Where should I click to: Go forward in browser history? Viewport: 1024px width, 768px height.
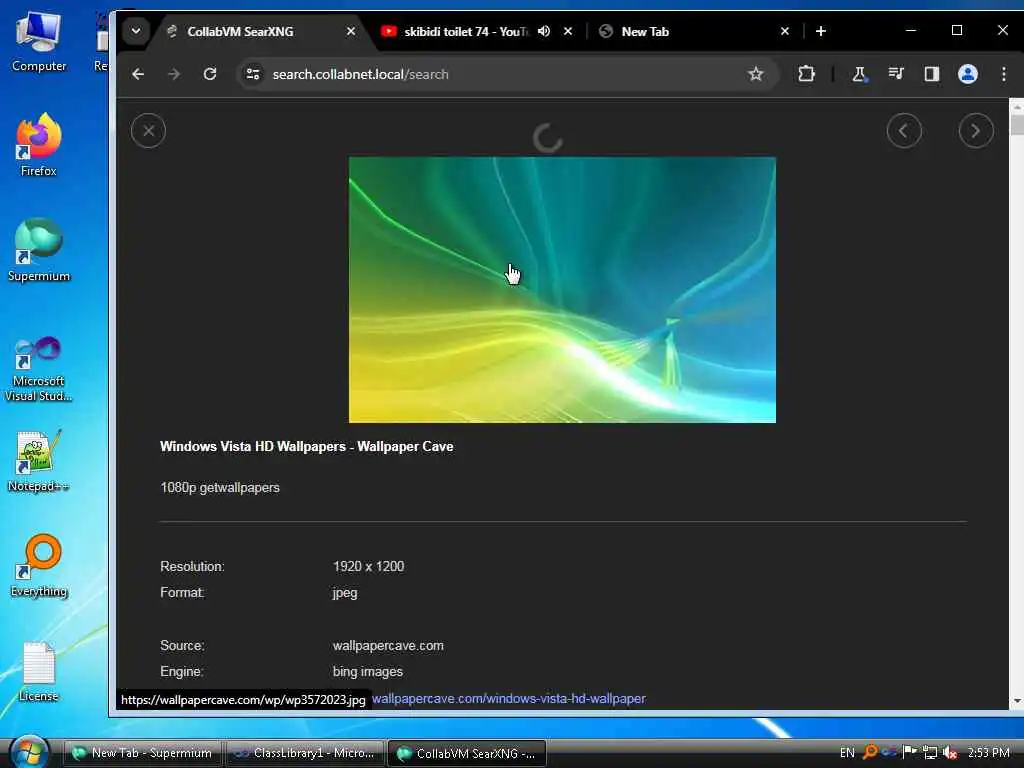(x=174, y=74)
